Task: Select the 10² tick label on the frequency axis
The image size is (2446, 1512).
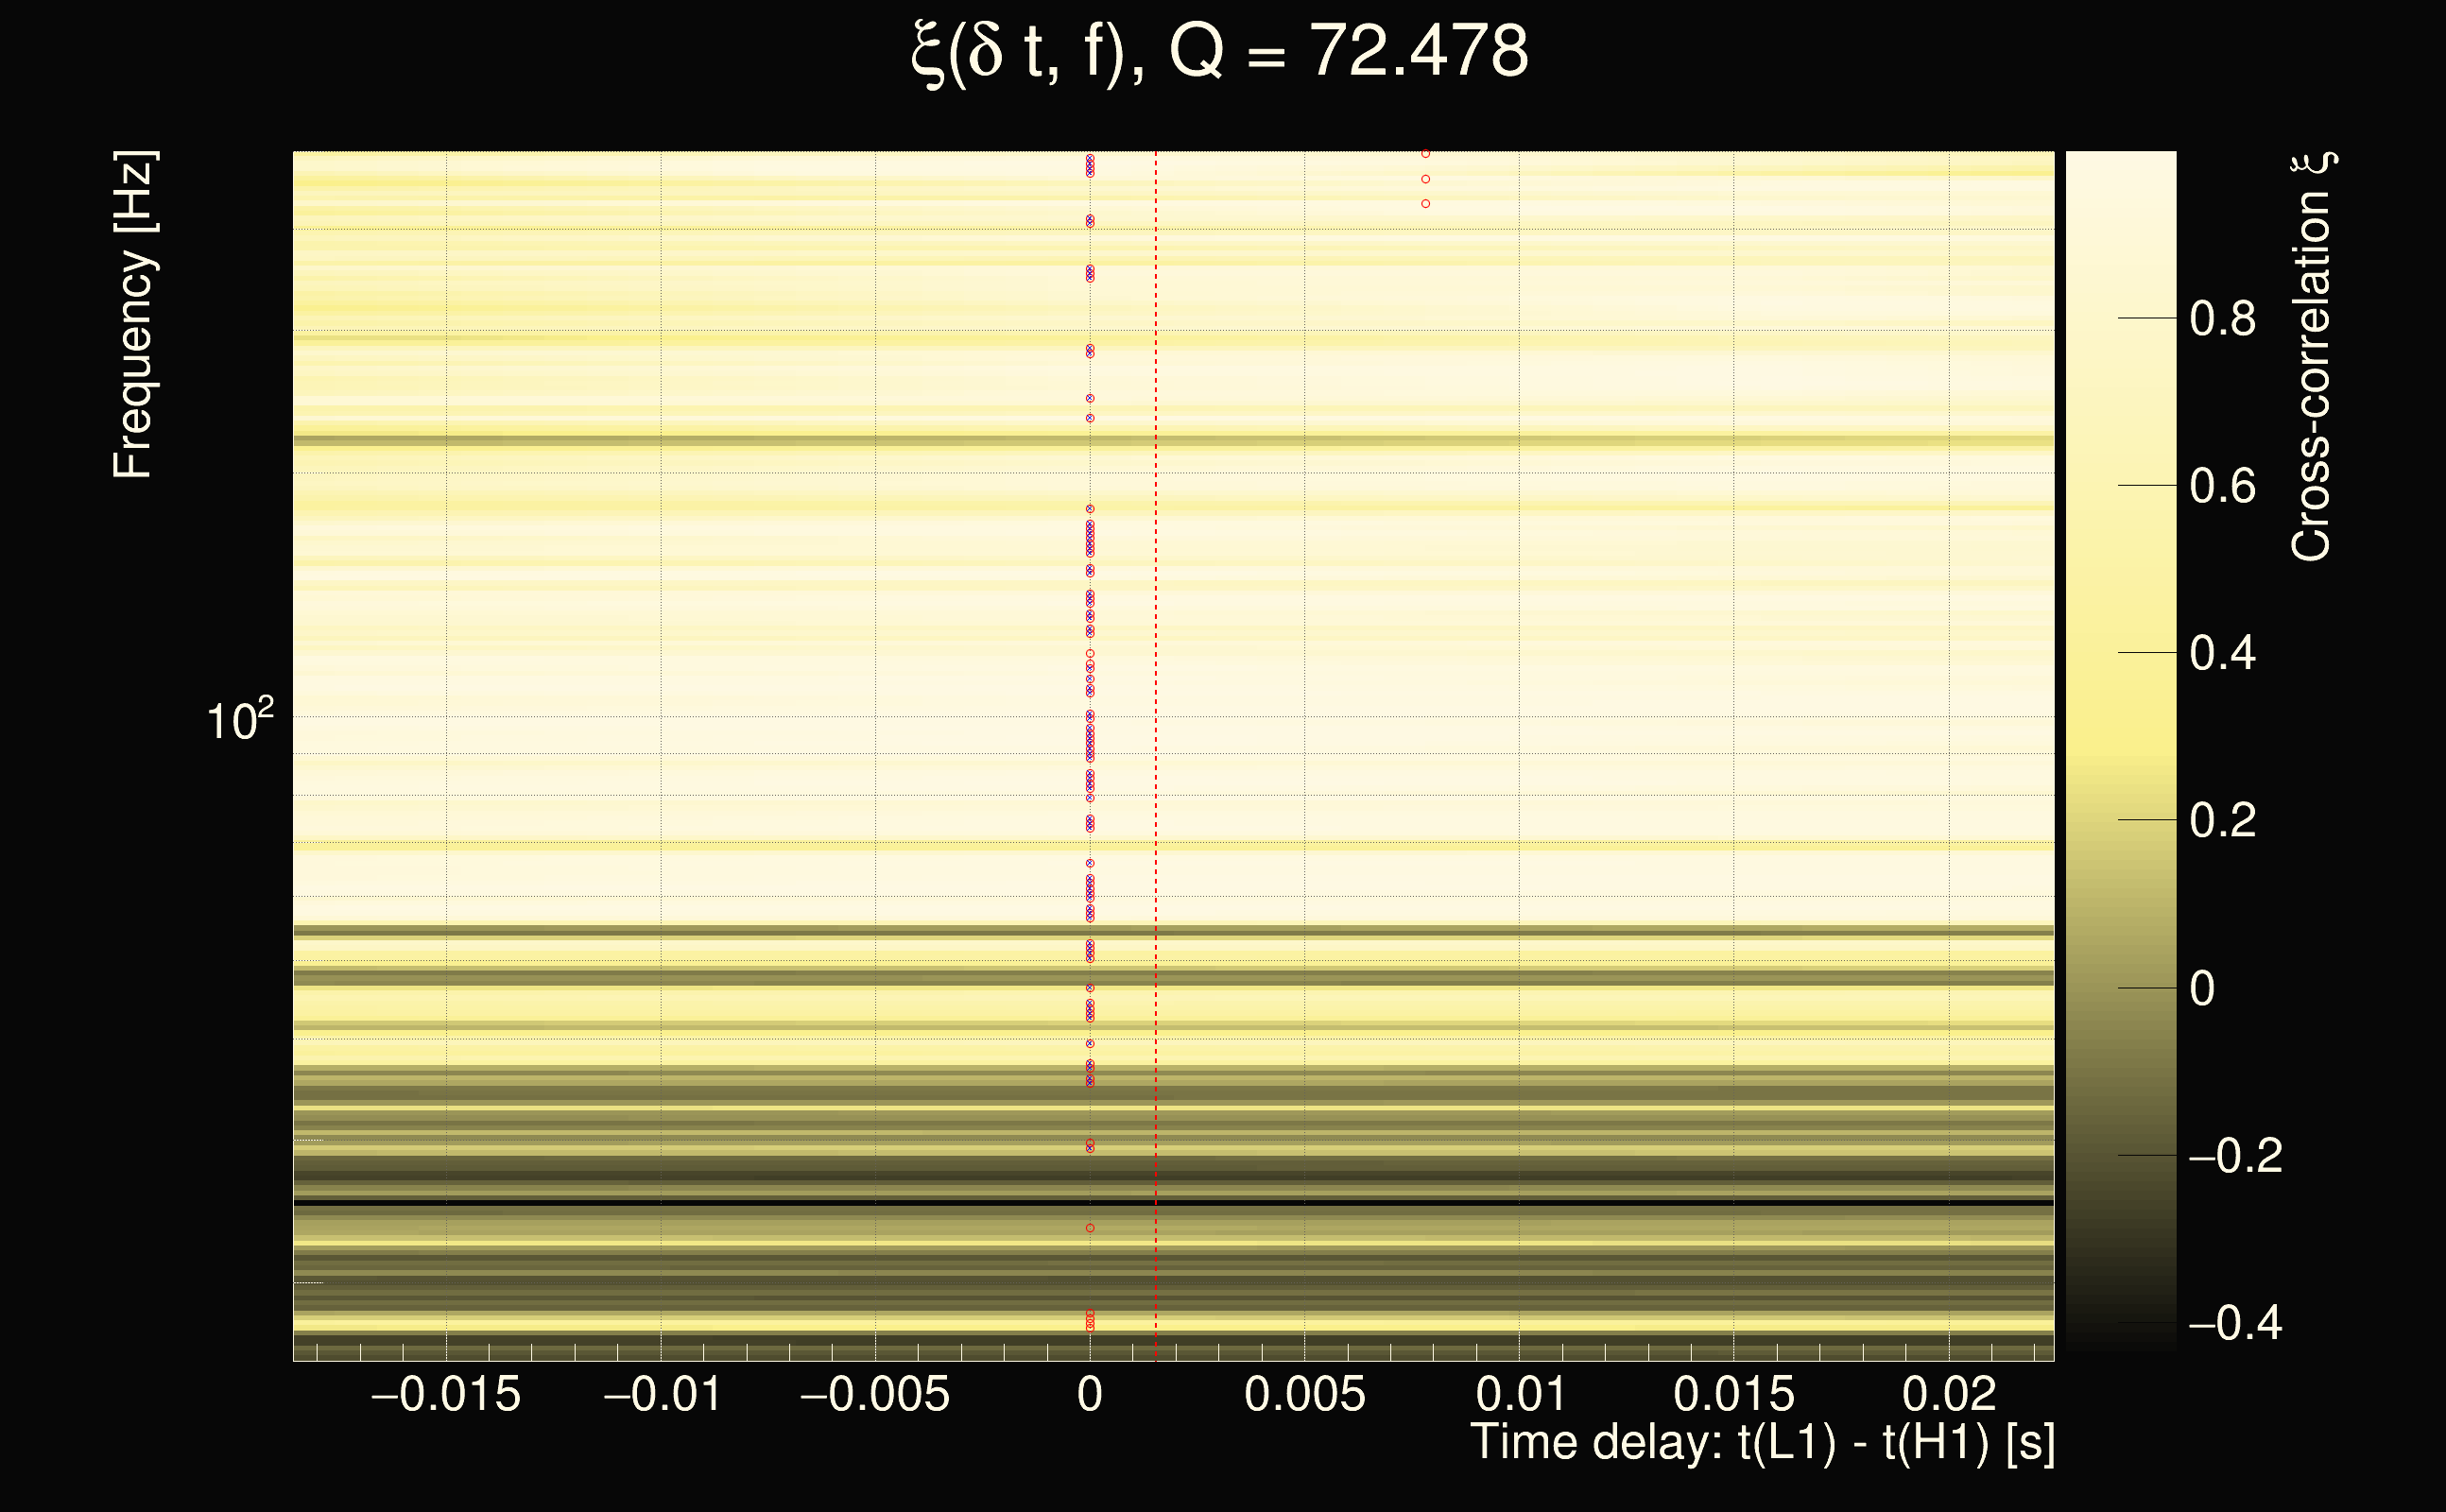Action: 239,719
